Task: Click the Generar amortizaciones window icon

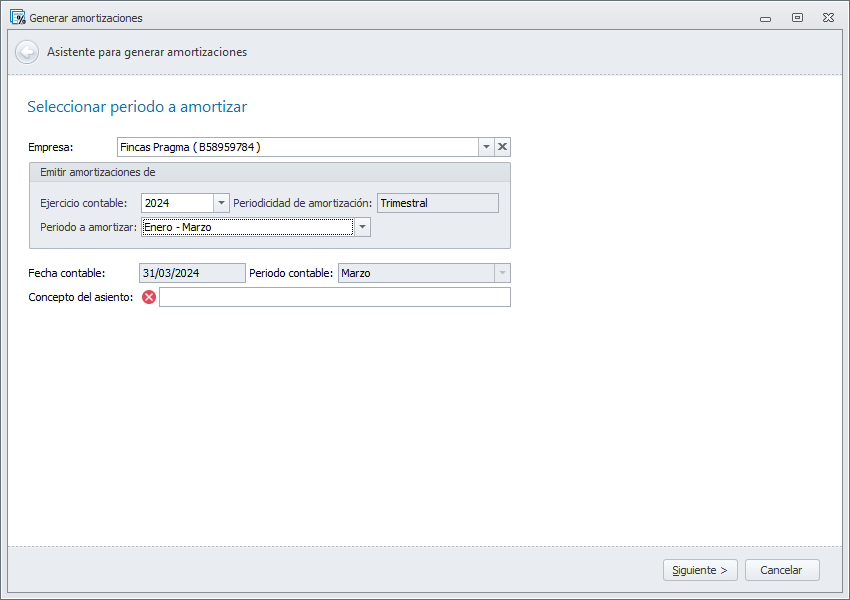Action: point(17,17)
